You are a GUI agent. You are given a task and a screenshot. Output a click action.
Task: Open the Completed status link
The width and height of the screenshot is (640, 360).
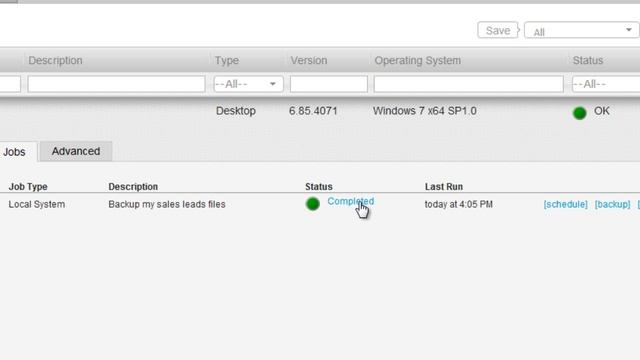(x=351, y=201)
